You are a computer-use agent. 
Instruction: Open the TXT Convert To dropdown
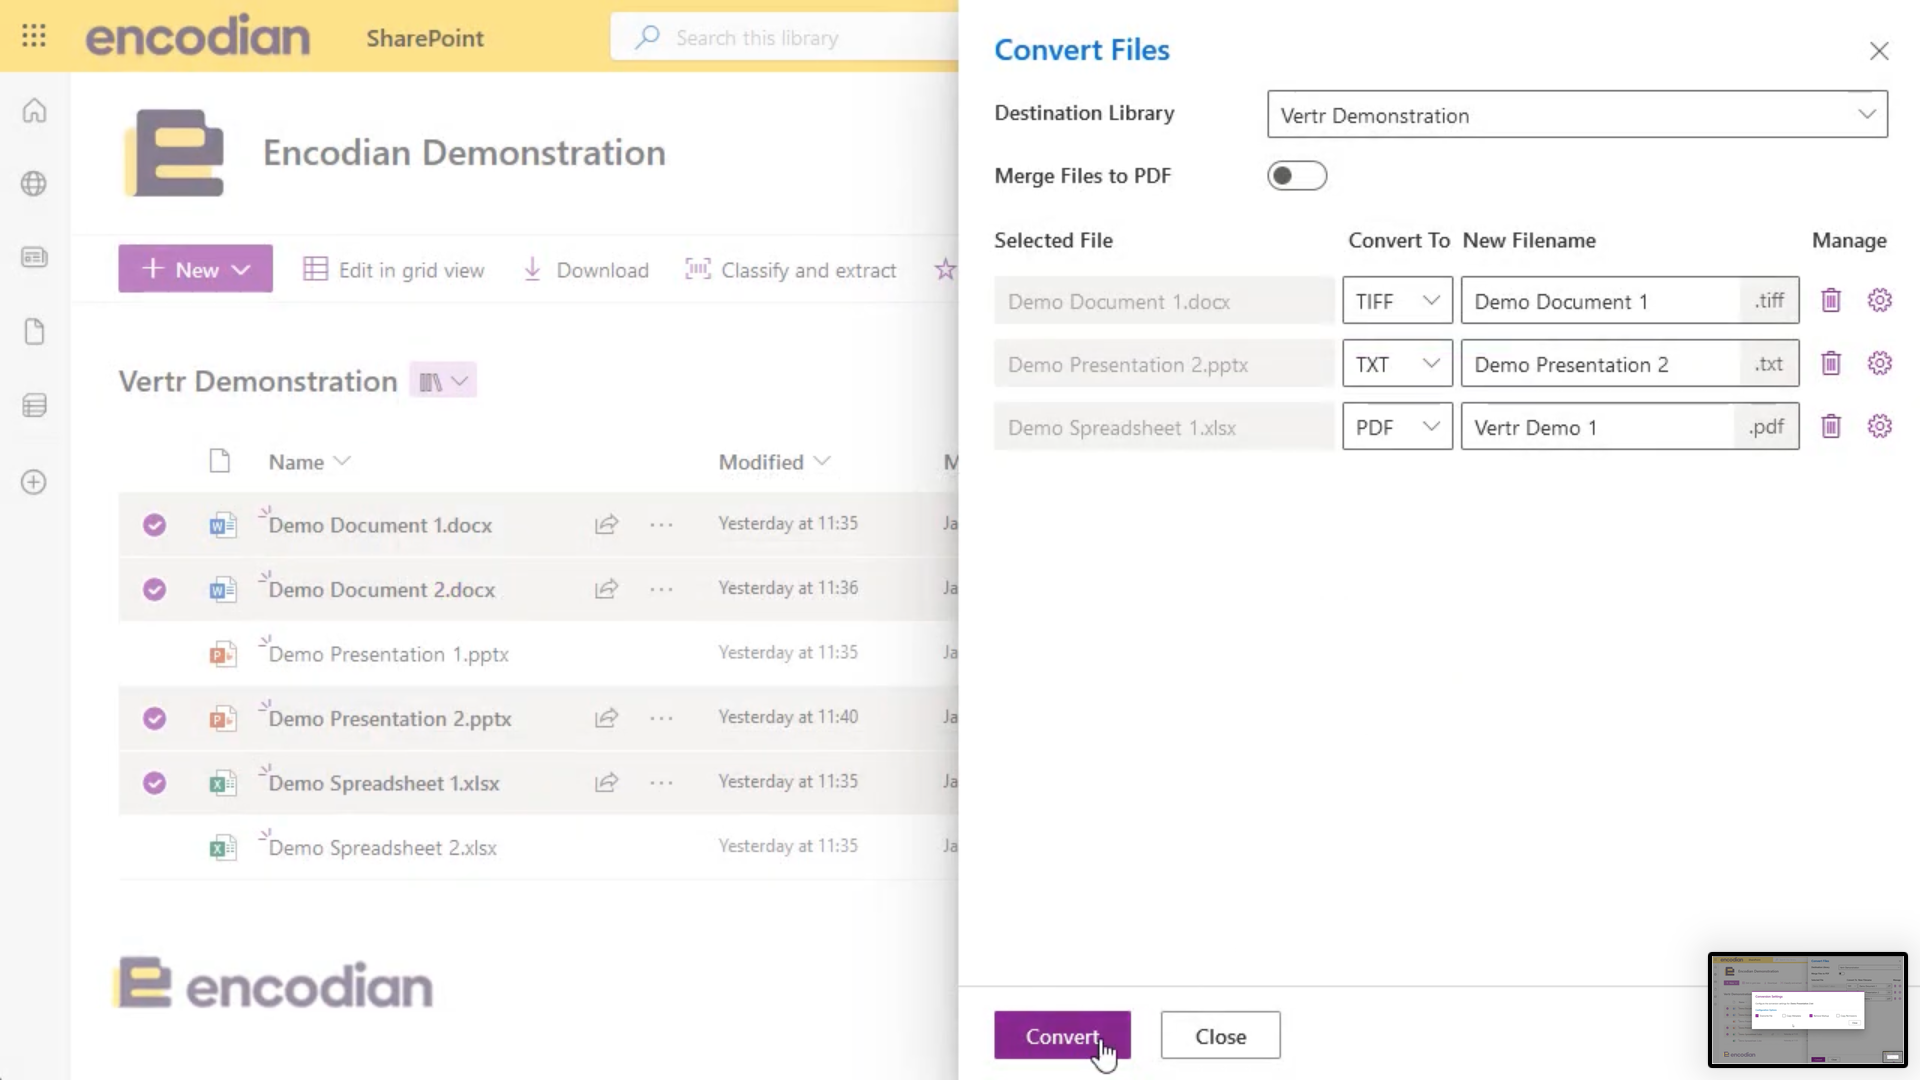pos(1397,363)
